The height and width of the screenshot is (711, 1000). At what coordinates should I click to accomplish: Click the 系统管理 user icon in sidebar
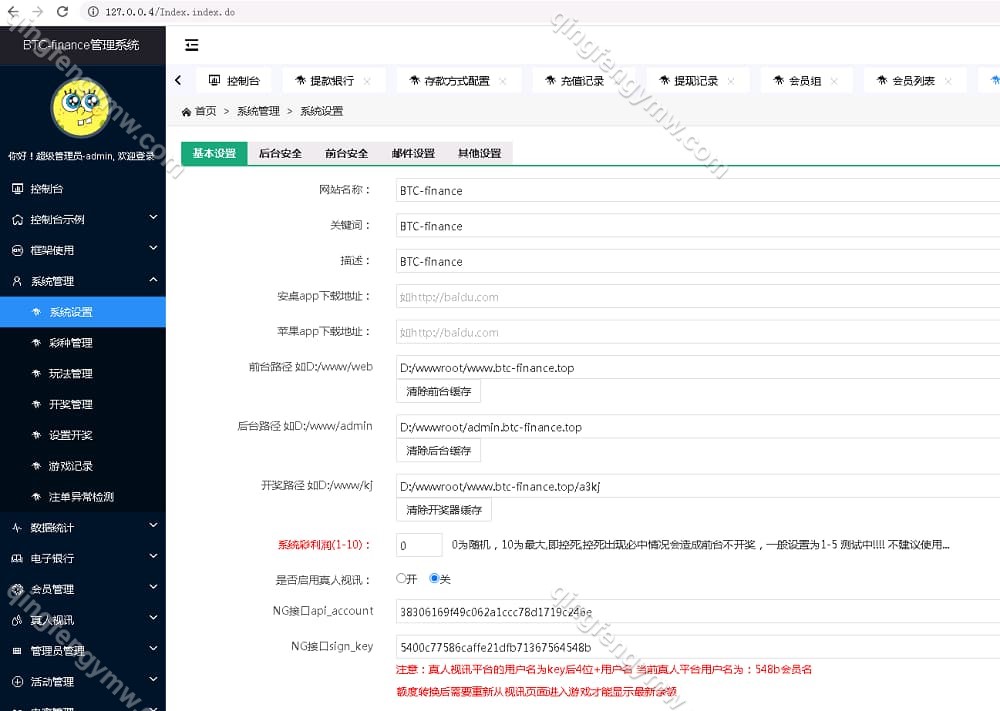tap(17, 281)
